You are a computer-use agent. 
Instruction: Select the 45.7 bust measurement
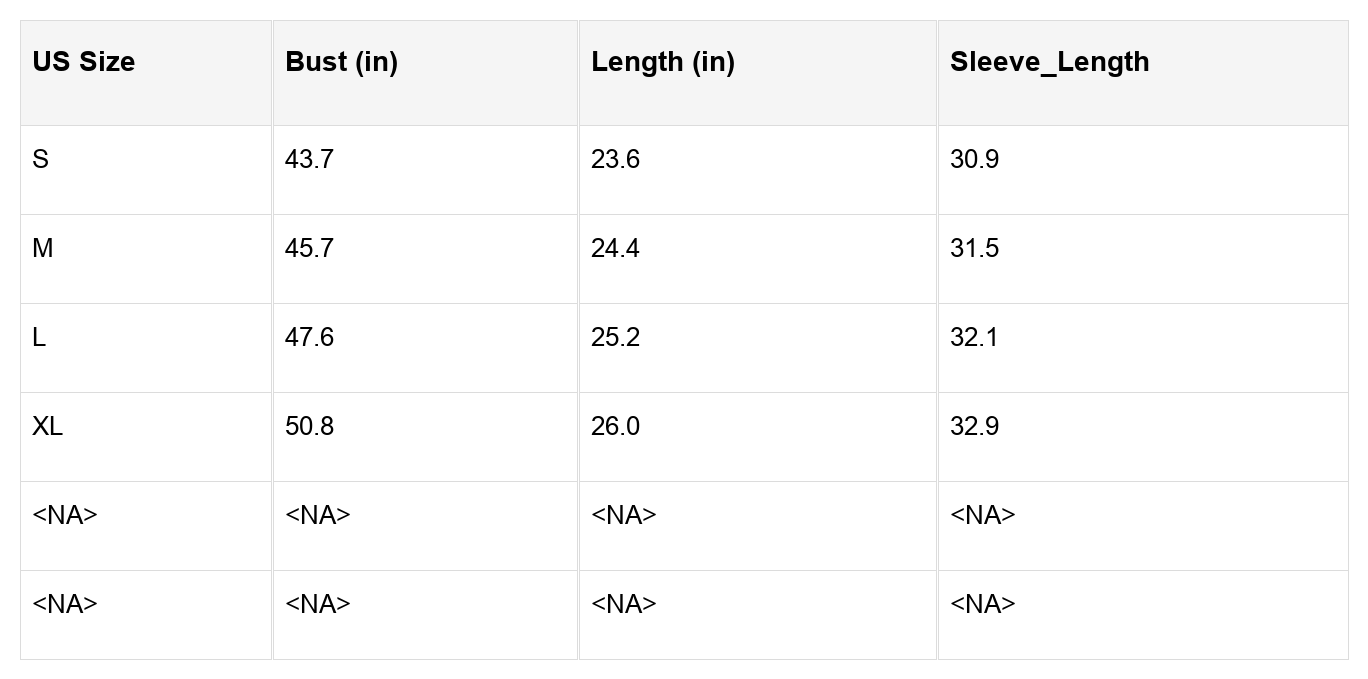309,249
